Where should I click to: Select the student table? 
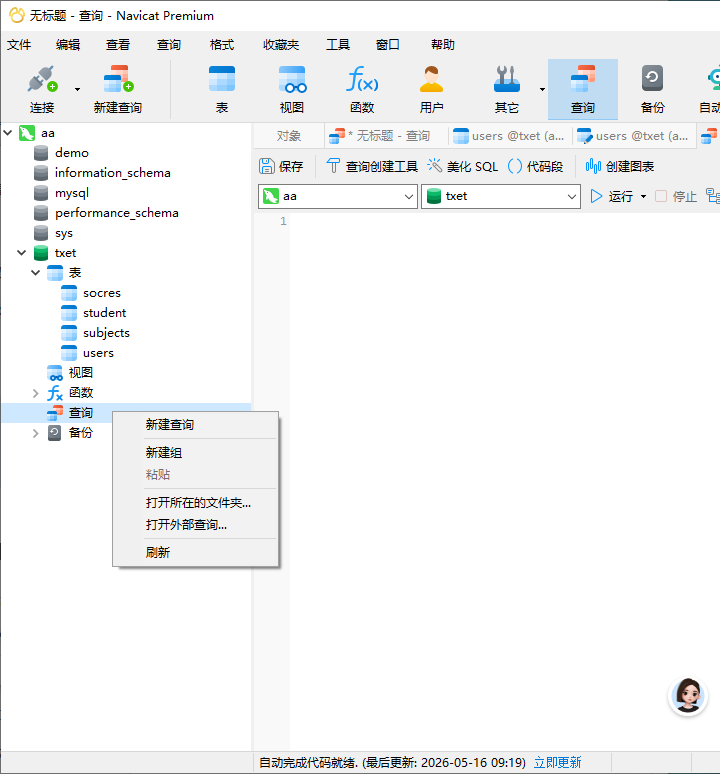coord(104,313)
